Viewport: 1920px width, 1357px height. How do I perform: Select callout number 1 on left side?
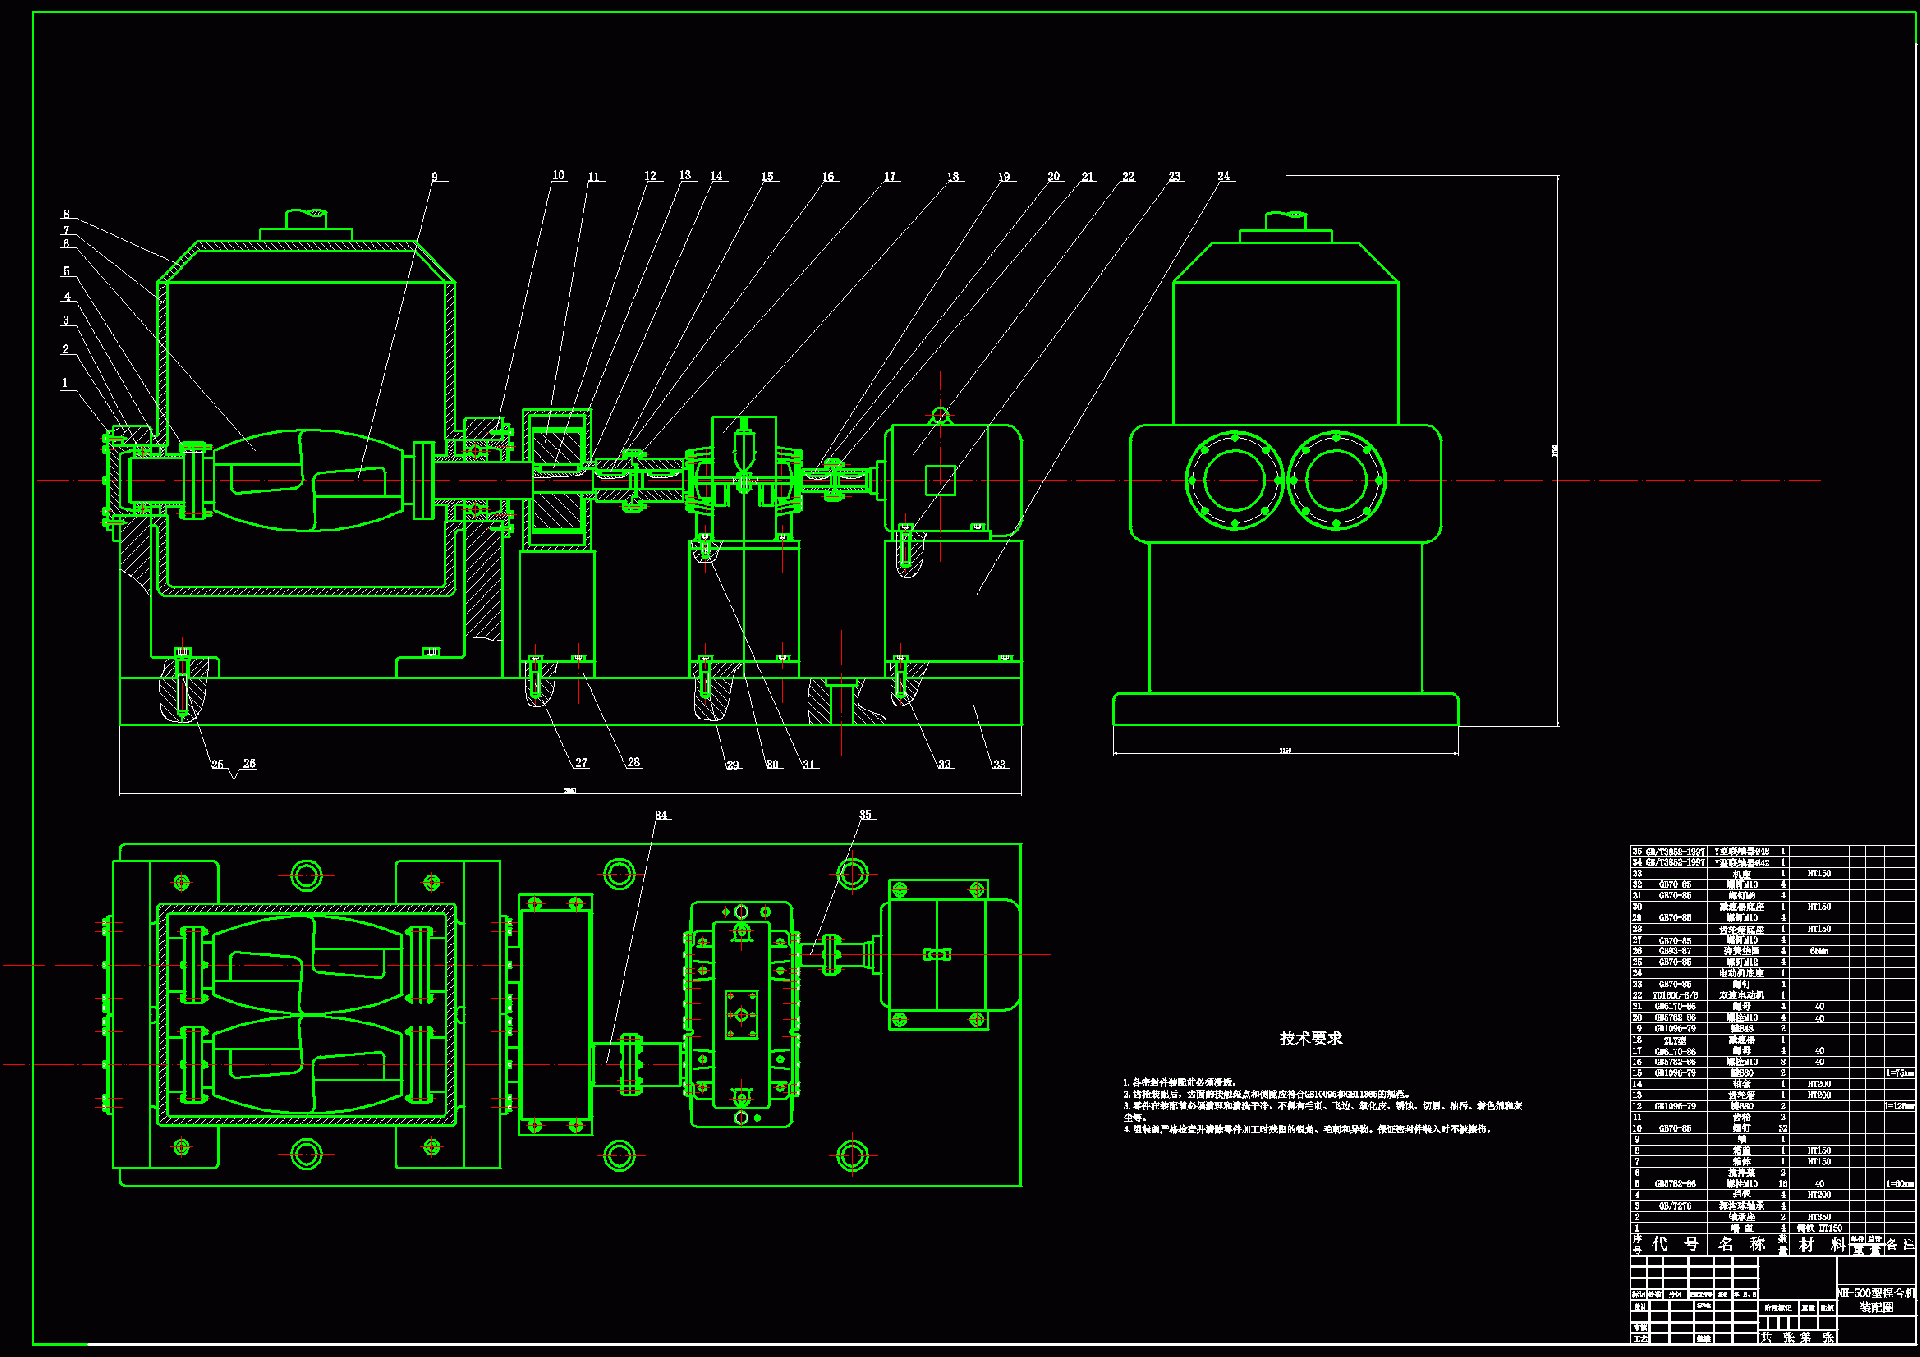point(65,383)
